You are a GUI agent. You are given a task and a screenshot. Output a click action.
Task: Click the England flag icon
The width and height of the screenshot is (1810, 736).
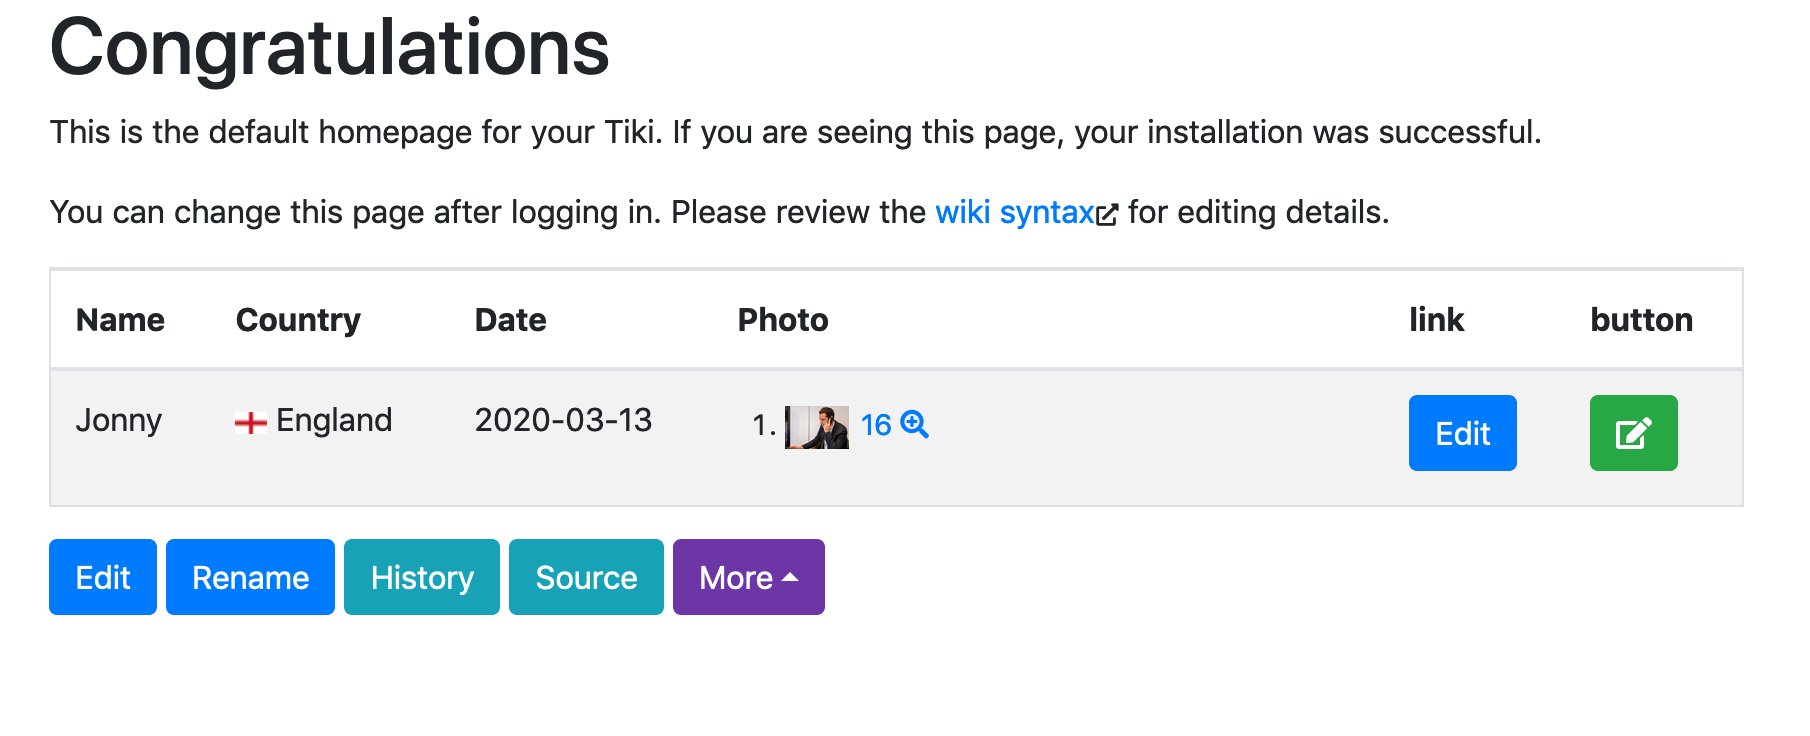point(251,423)
